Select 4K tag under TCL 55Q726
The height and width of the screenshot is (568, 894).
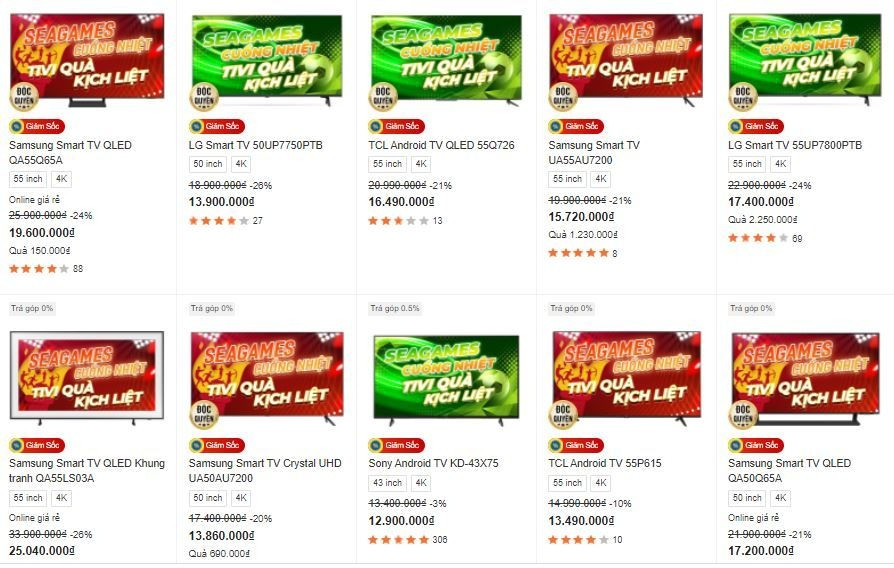pos(421,164)
